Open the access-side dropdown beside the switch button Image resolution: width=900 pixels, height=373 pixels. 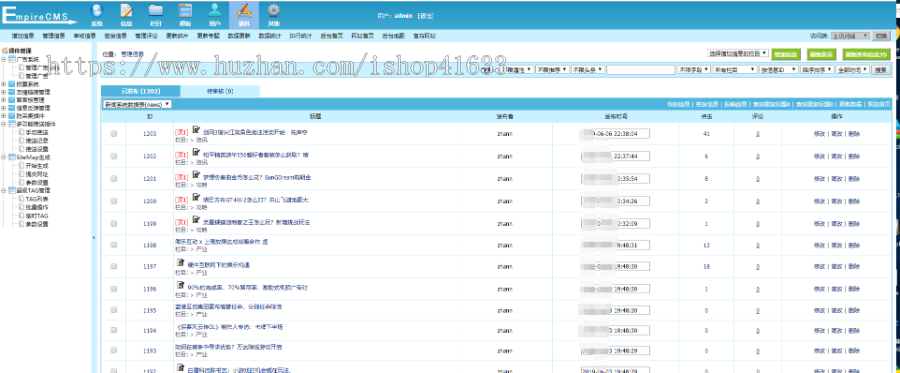click(x=849, y=36)
